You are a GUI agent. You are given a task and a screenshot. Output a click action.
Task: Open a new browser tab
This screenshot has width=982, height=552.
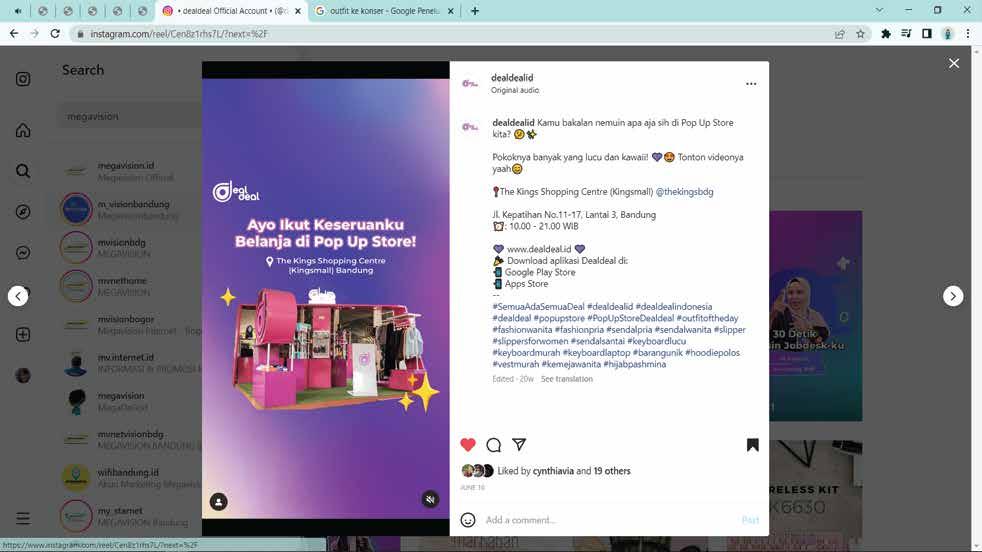pyautogui.click(x=475, y=11)
